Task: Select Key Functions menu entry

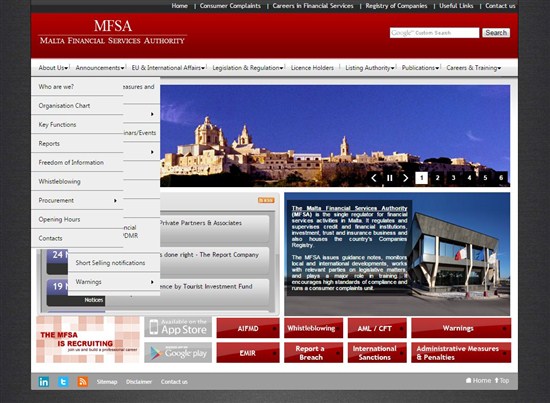Action: tap(77, 125)
